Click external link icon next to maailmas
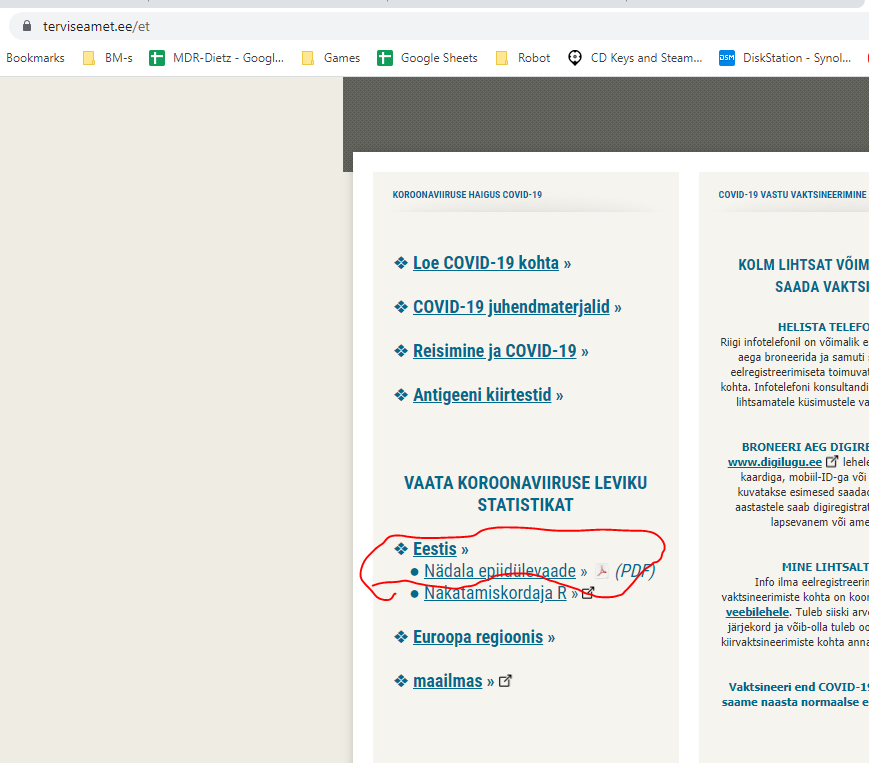Viewport: 869px width, 763px height. (x=505, y=681)
